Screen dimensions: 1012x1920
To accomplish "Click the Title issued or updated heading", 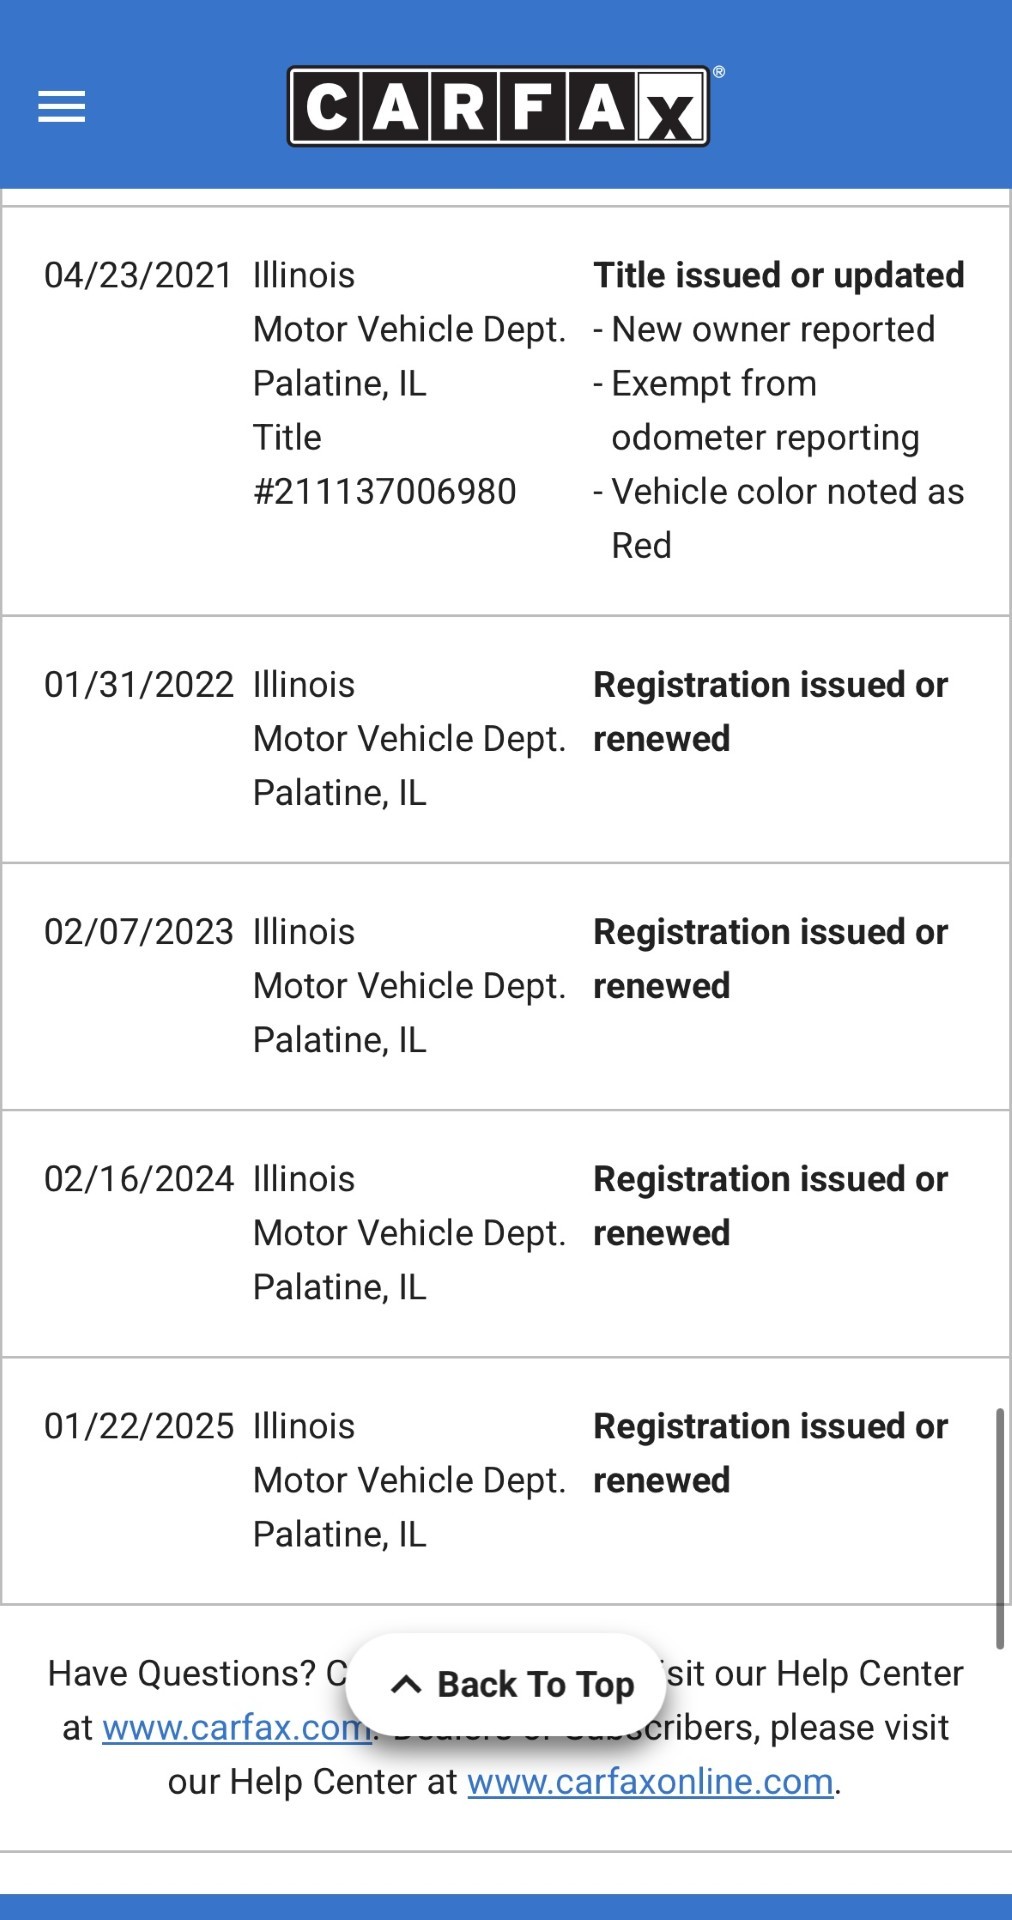I will [x=778, y=276].
